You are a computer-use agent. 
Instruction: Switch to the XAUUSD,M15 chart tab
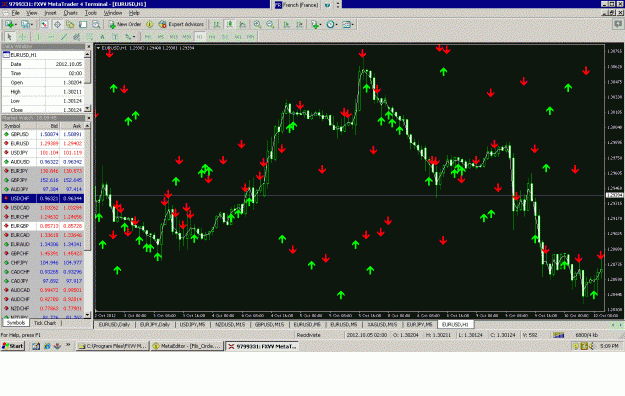381,325
